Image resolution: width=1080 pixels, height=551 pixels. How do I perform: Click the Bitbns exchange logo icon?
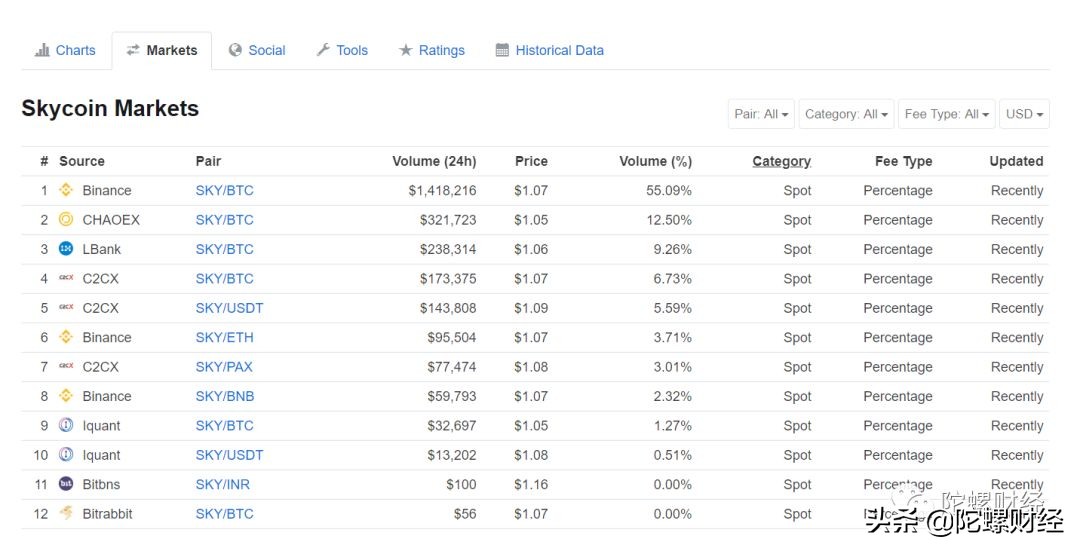(x=66, y=484)
